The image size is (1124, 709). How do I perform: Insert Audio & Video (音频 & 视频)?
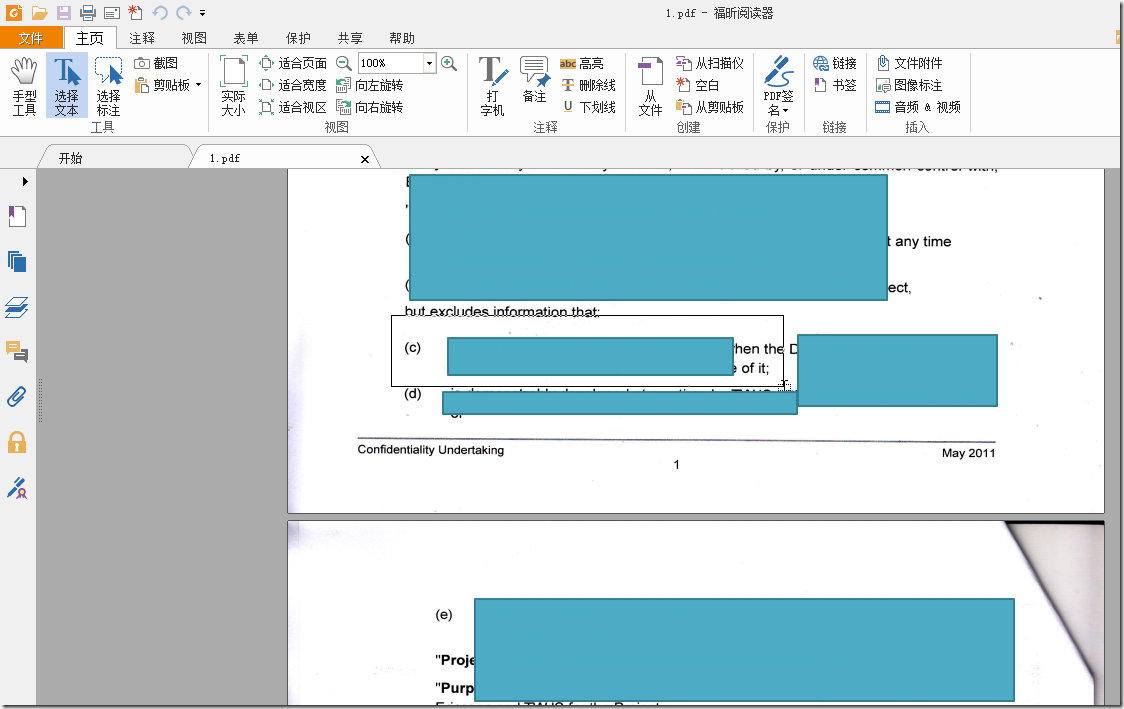pos(918,107)
